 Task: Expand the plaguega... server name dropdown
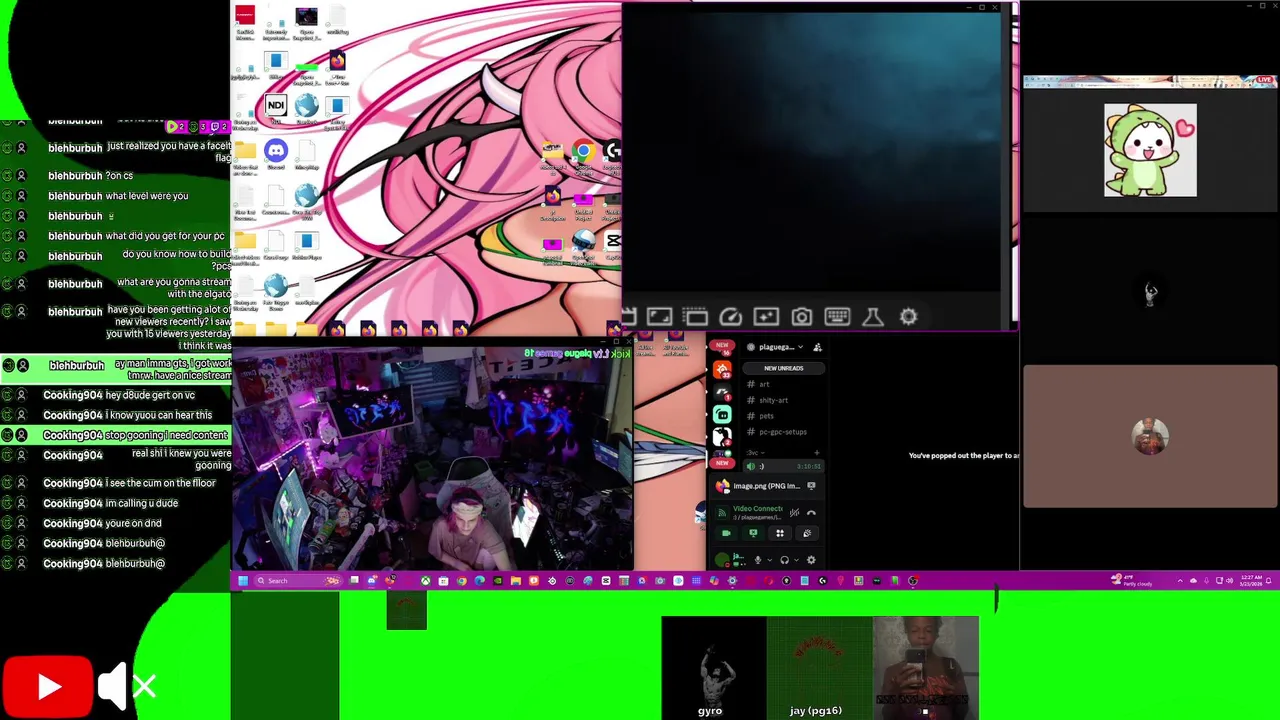pos(782,347)
